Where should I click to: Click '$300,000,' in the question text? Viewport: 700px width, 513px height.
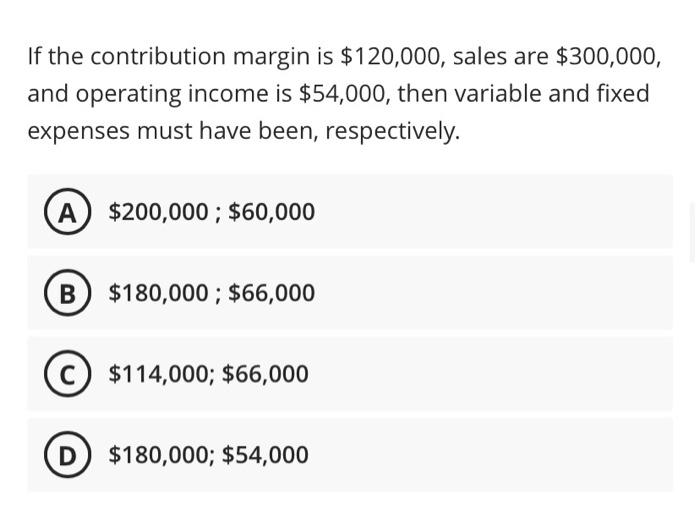click(x=608, y=57)
